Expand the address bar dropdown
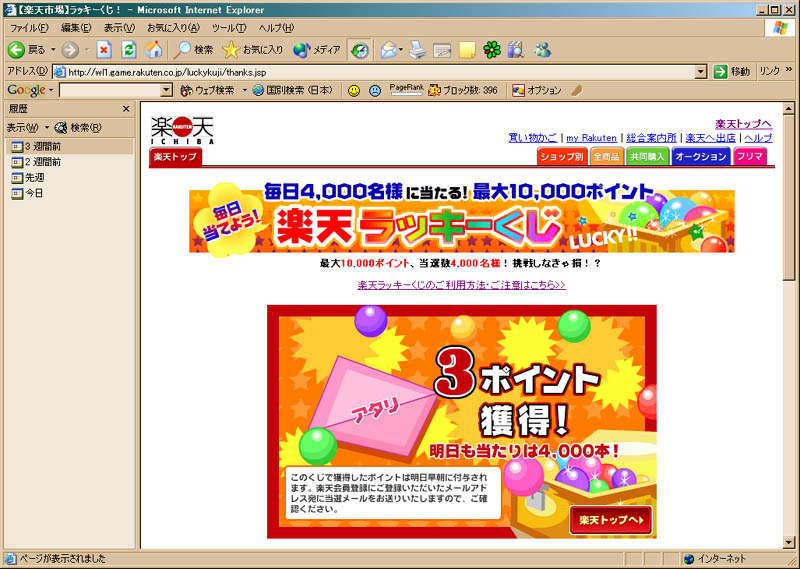 [x=701, y=72]
